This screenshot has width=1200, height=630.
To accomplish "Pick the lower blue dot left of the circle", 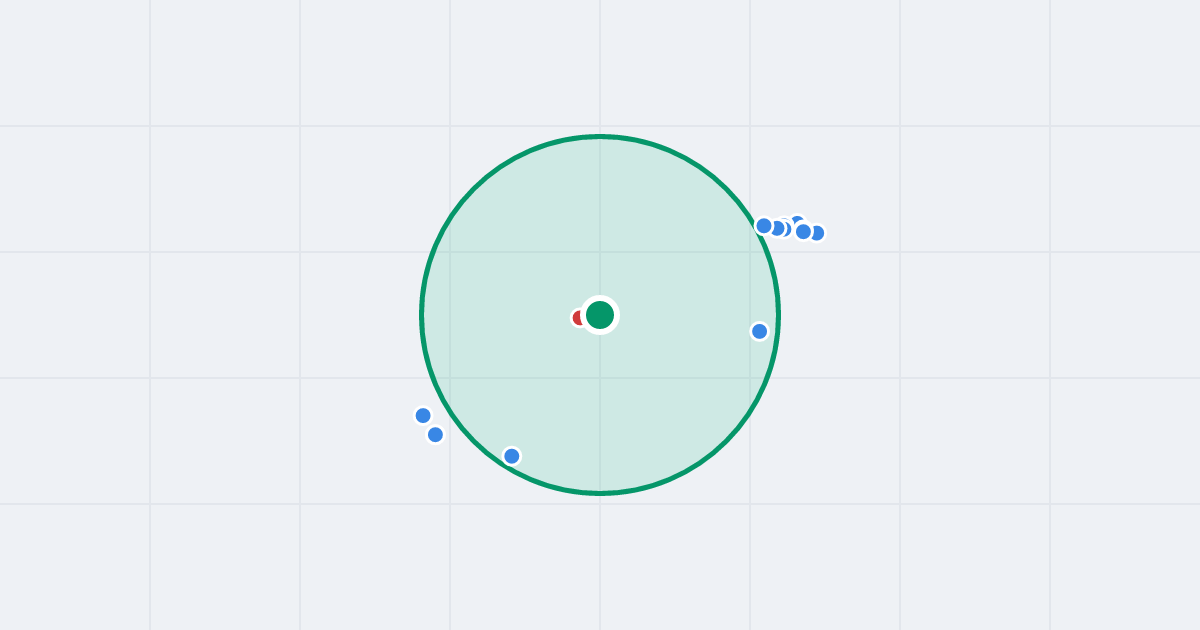I will point(435,434).
